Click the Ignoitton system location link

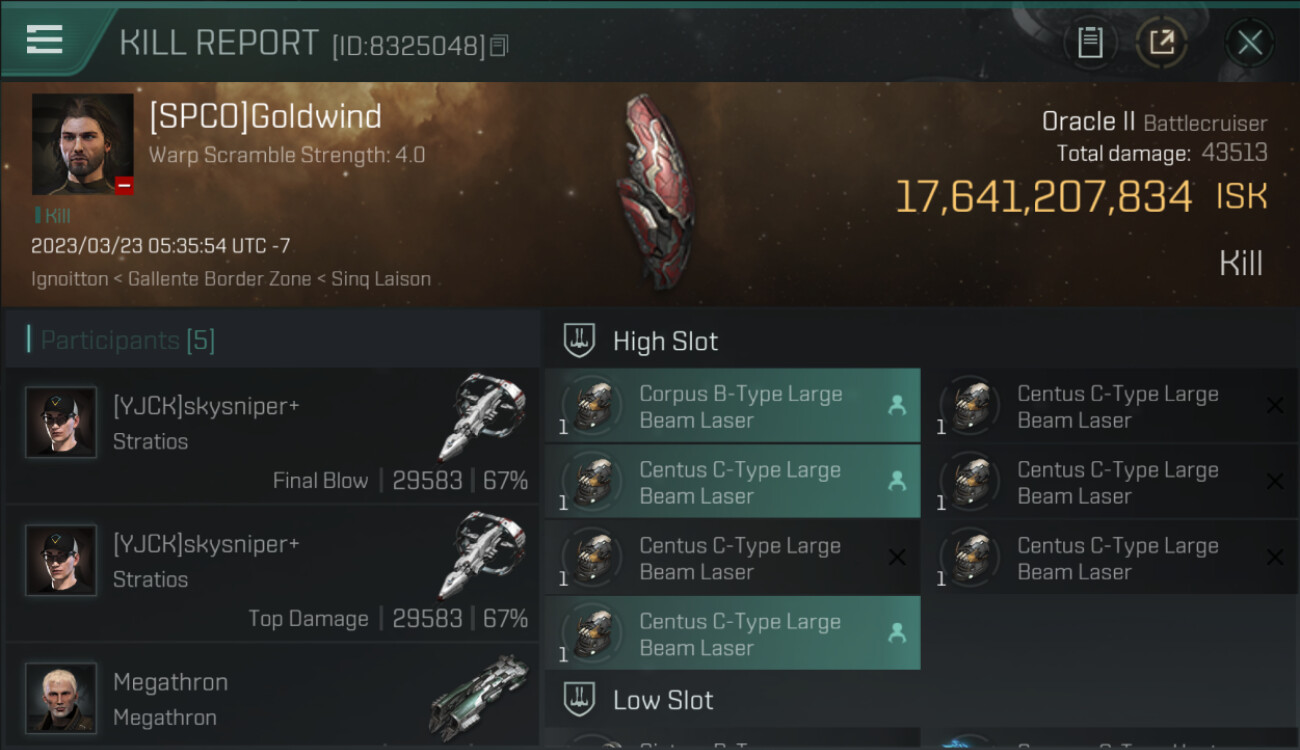[69, 279]
